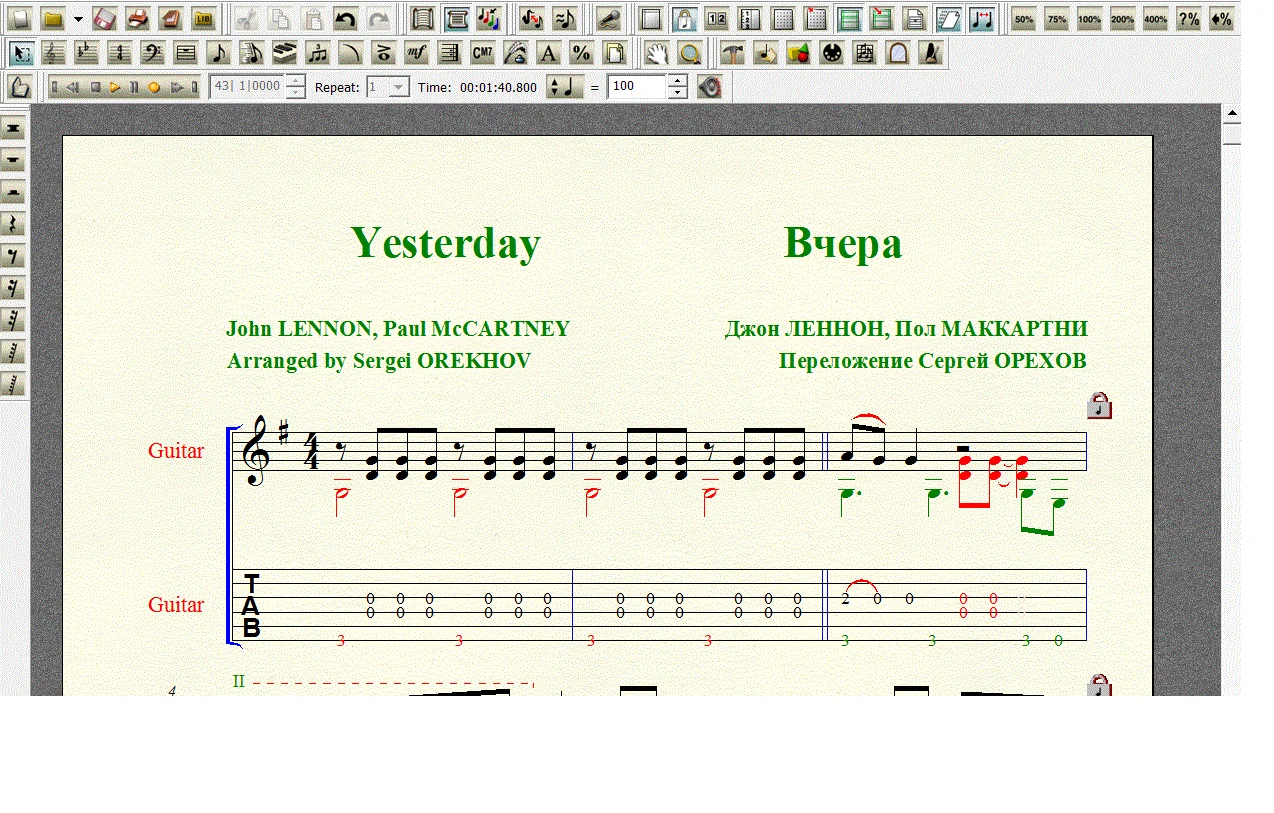Image resolution: width=1274 pixels, height=813 pixels.
Task: Open the LIB library icon
Action: (x=204, y=18)
